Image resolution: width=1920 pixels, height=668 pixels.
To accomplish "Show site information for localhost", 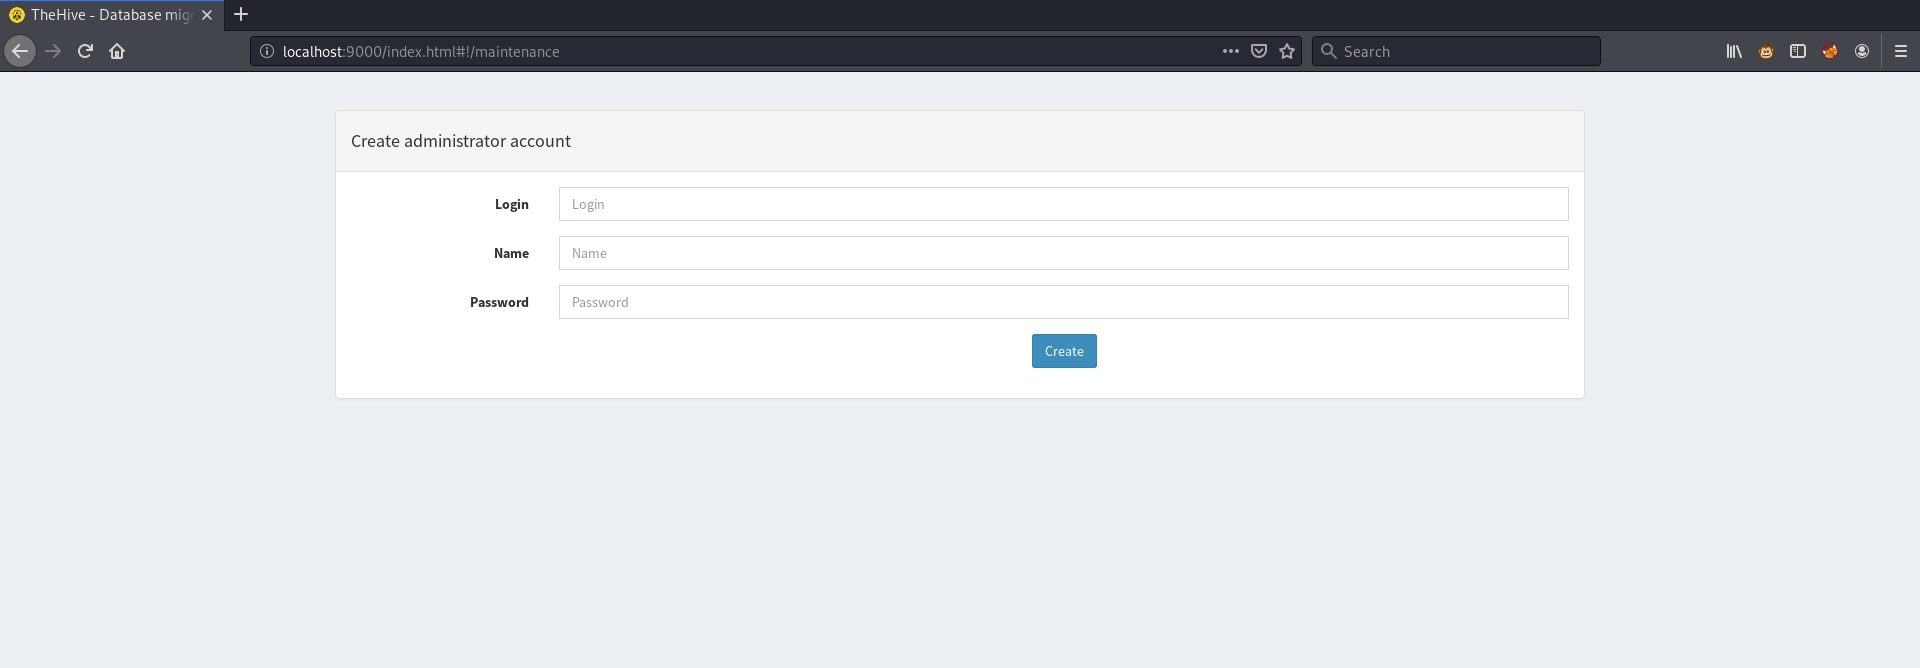I will click(267, 51).
